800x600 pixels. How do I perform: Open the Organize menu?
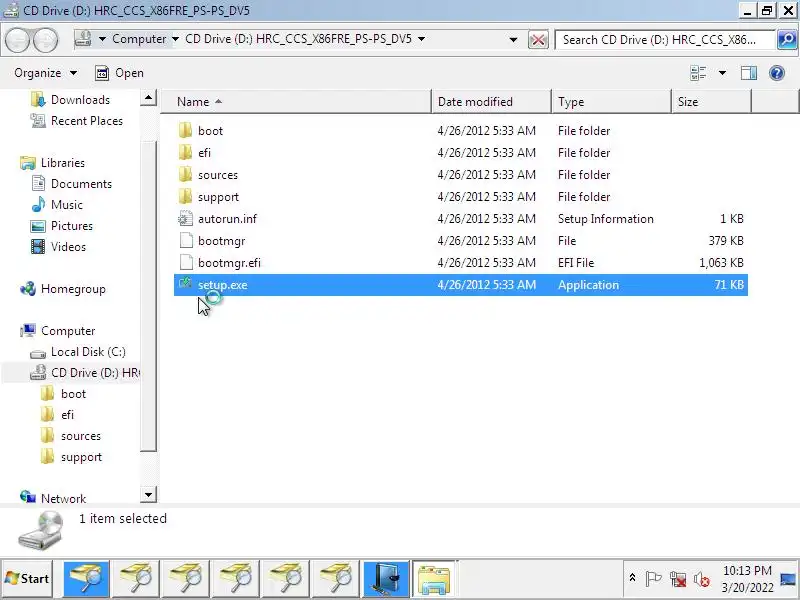click(45, 73)
